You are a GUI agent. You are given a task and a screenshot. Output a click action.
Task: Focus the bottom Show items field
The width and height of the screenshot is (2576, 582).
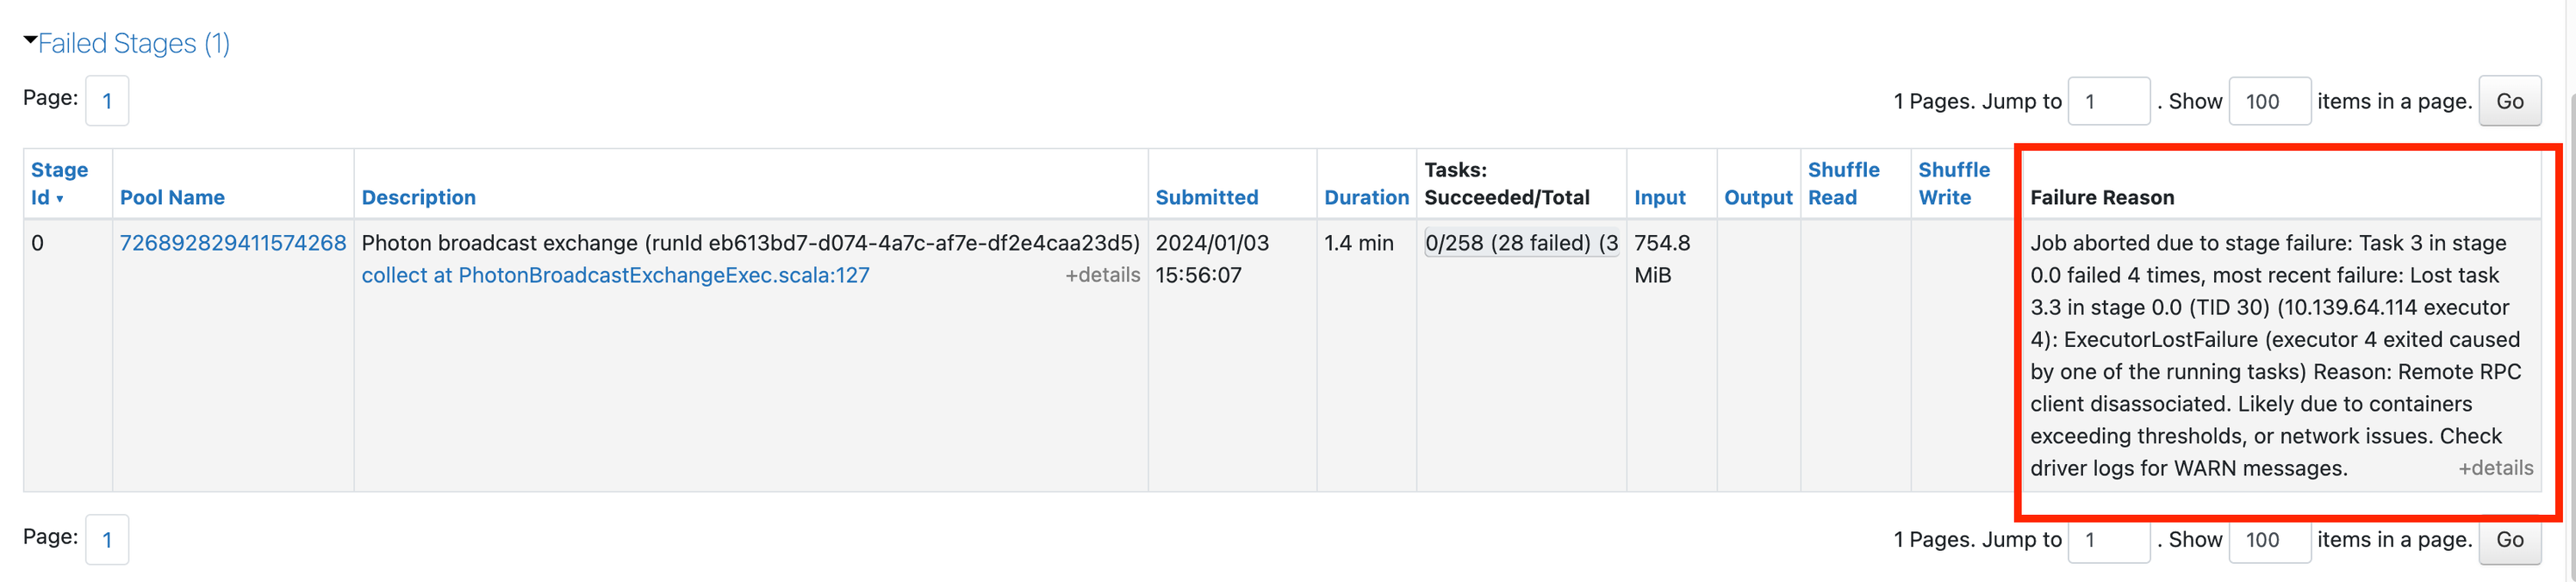coord(2269,540)
